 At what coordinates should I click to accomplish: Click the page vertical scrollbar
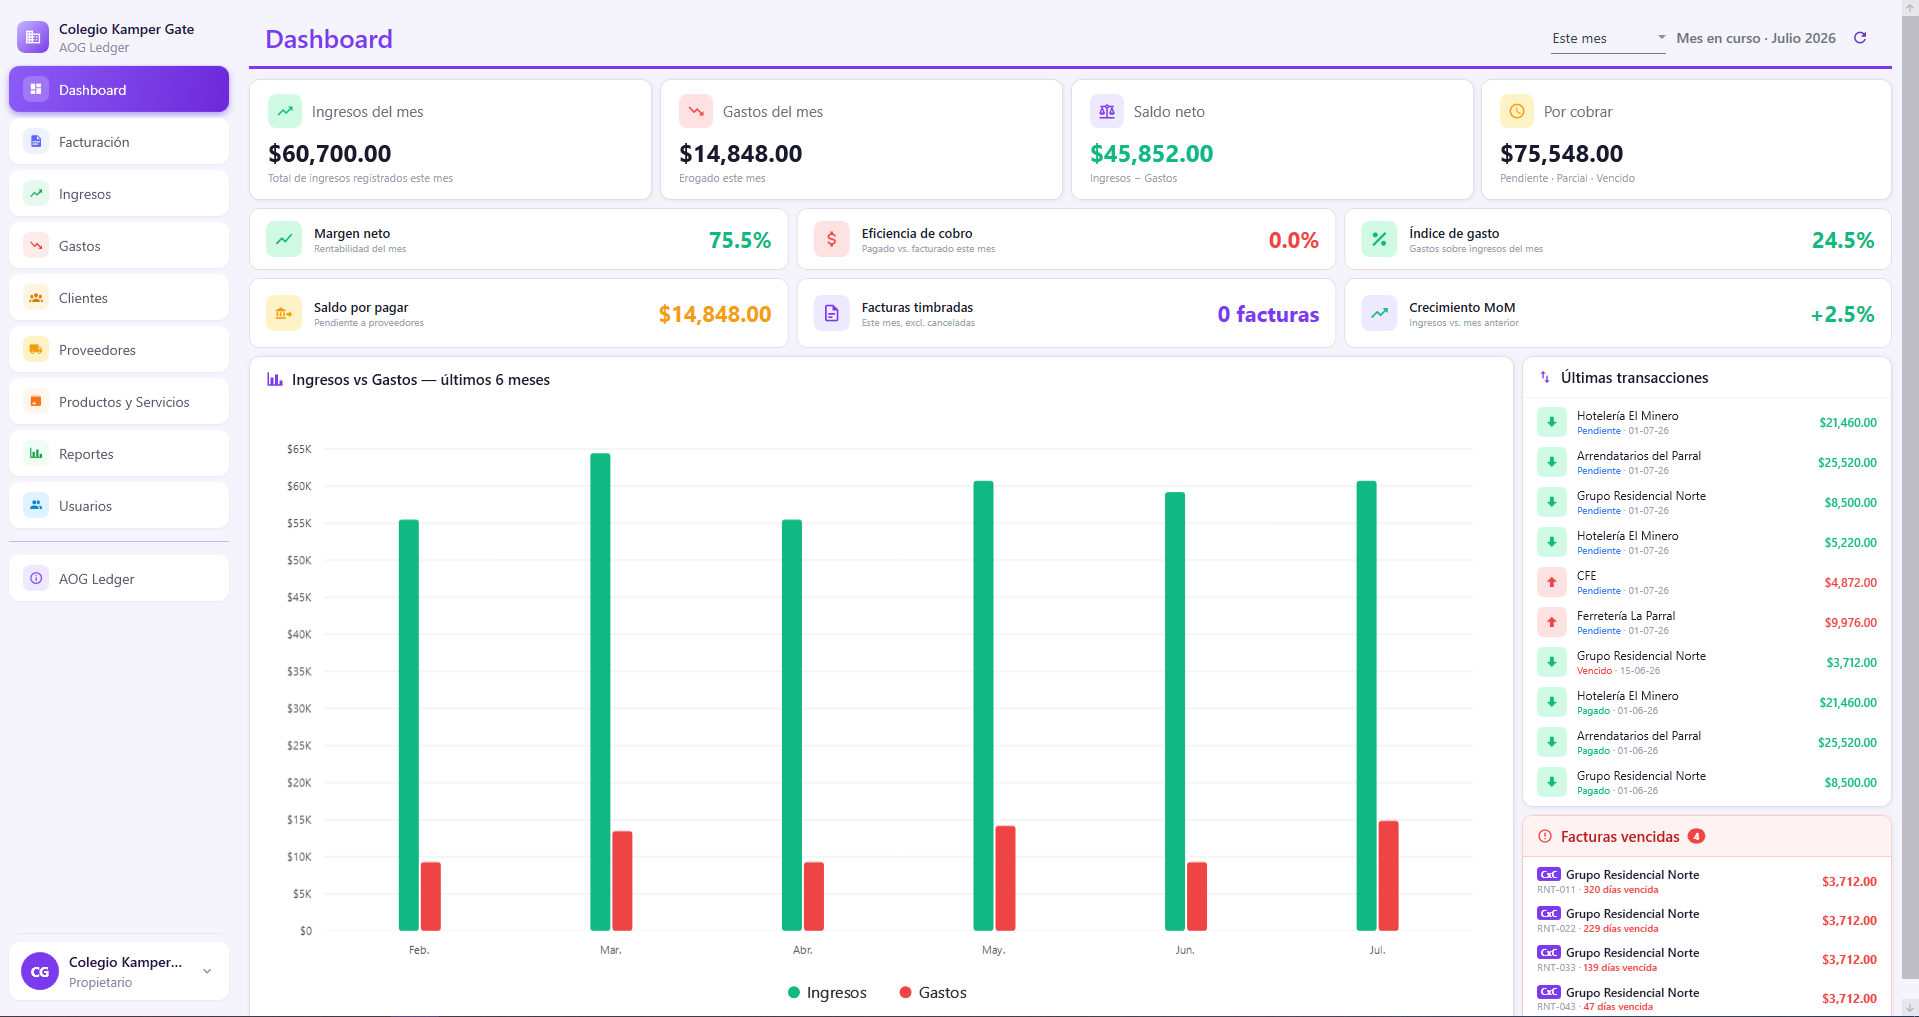[x=1910, y=496]
